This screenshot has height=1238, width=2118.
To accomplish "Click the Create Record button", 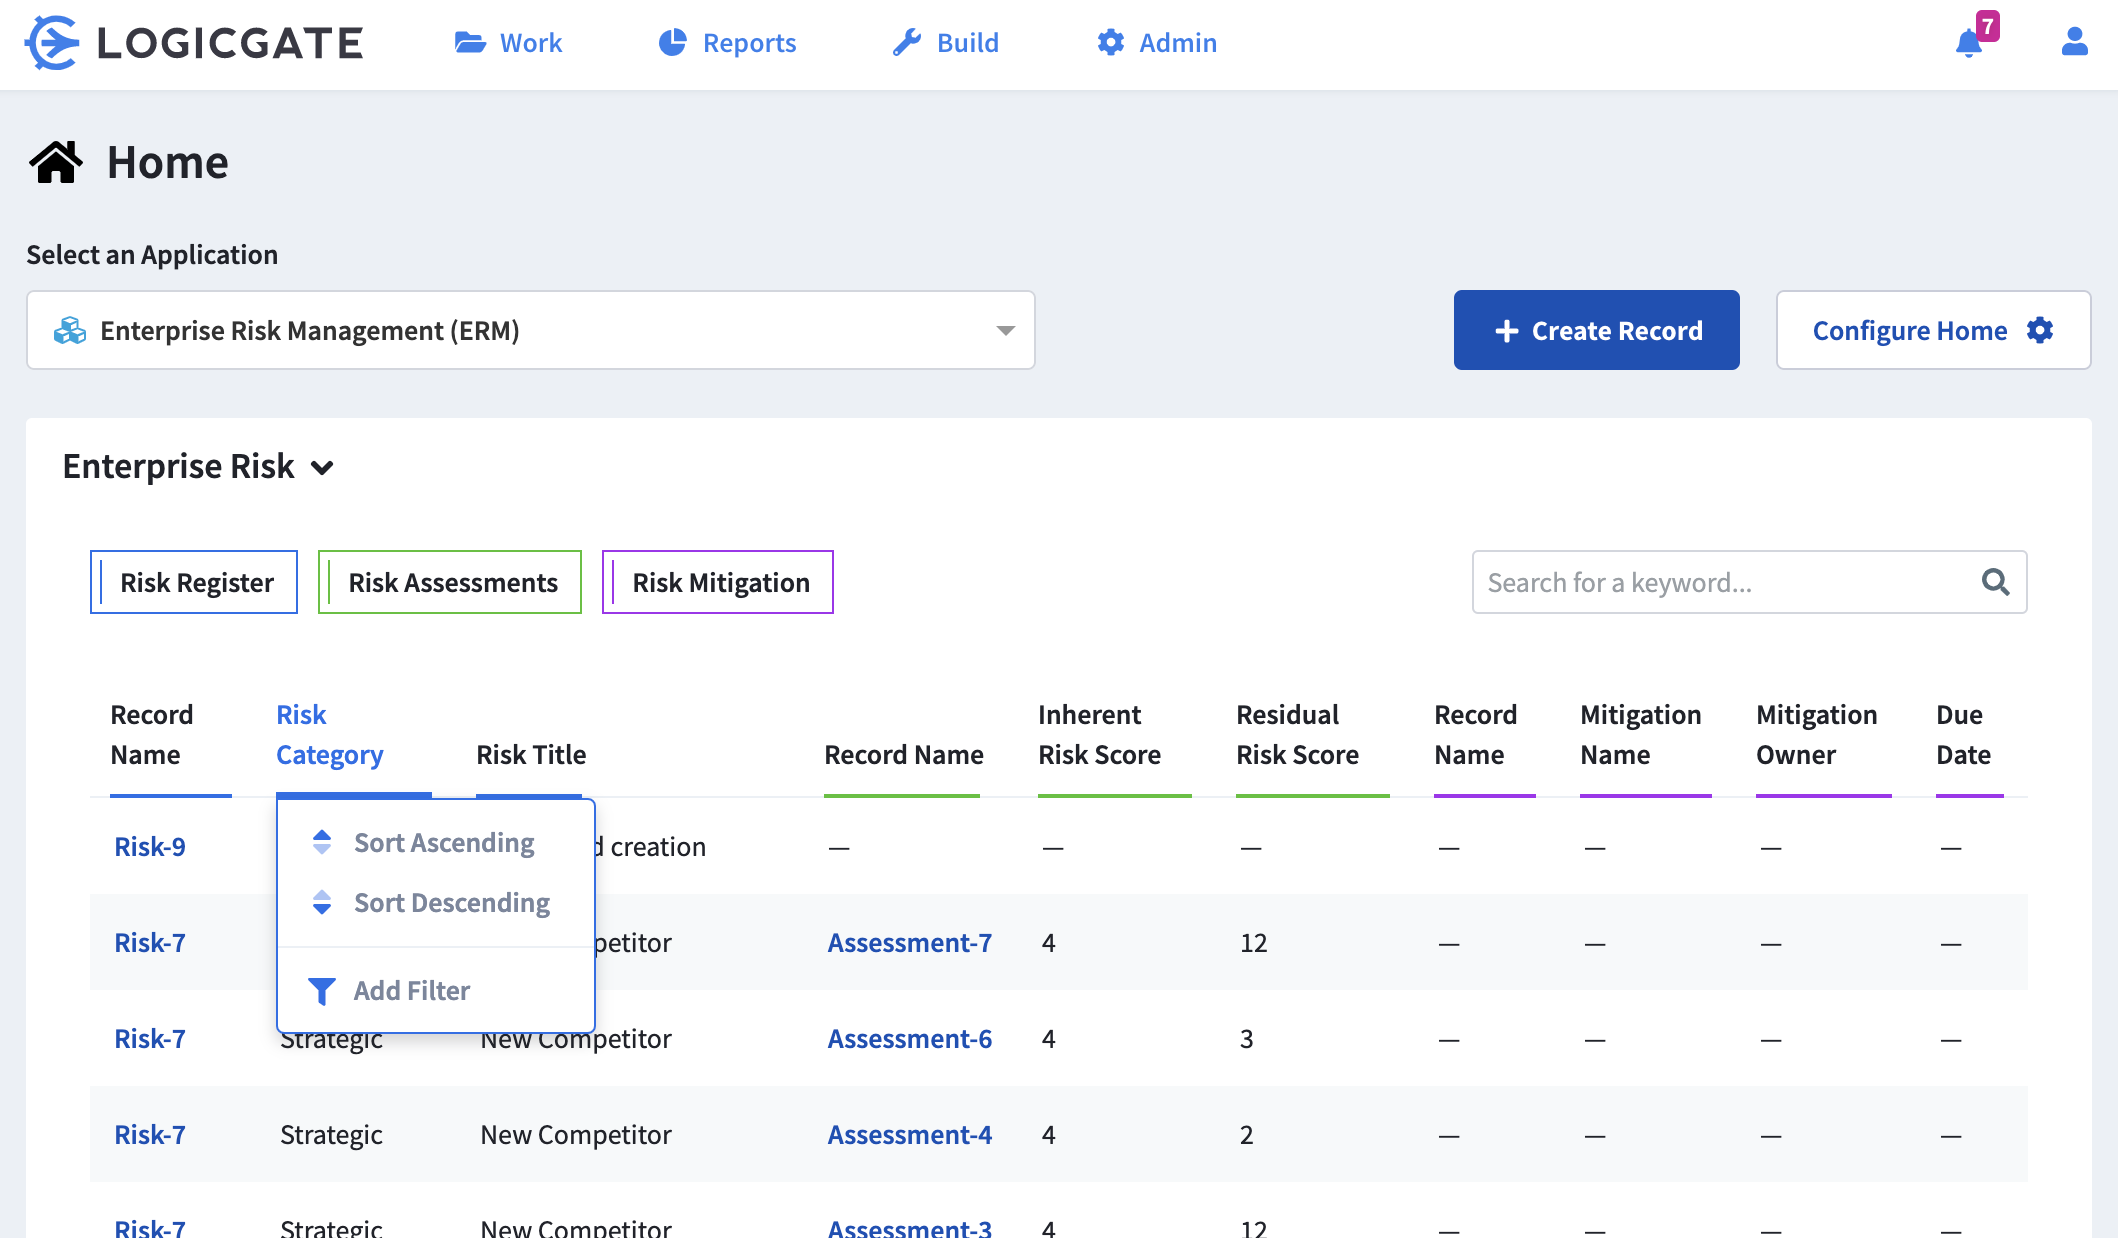I will 1598,330.
